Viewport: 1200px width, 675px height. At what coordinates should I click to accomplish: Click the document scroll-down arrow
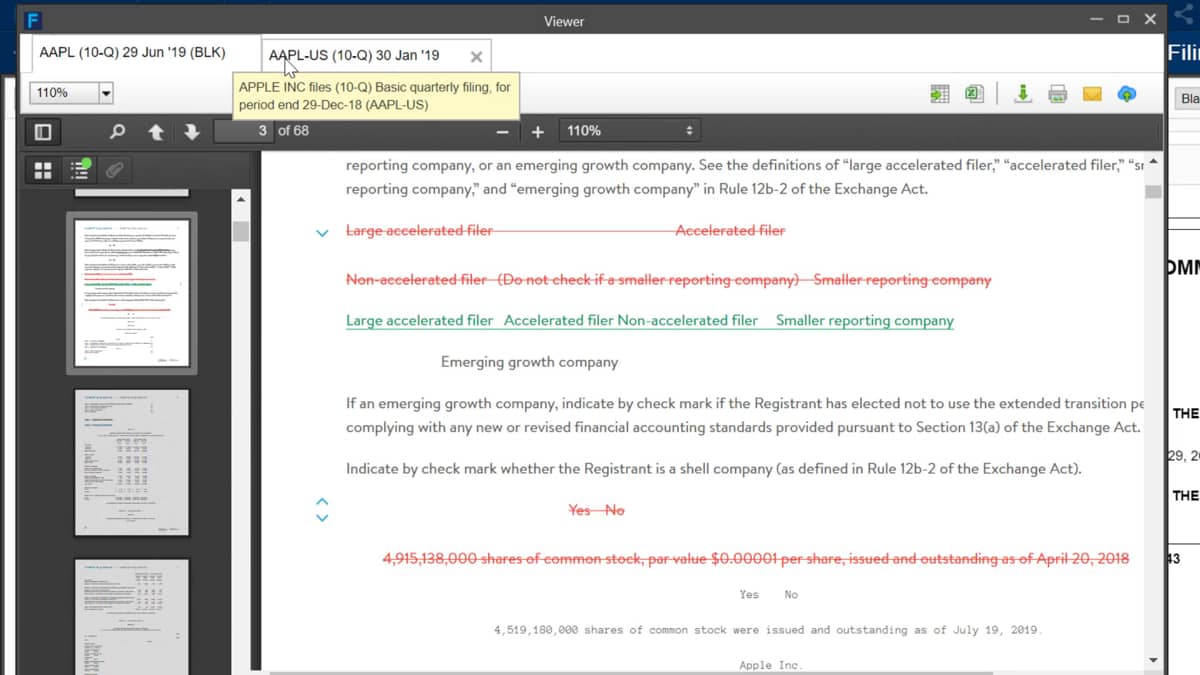tap(1153, 661)
